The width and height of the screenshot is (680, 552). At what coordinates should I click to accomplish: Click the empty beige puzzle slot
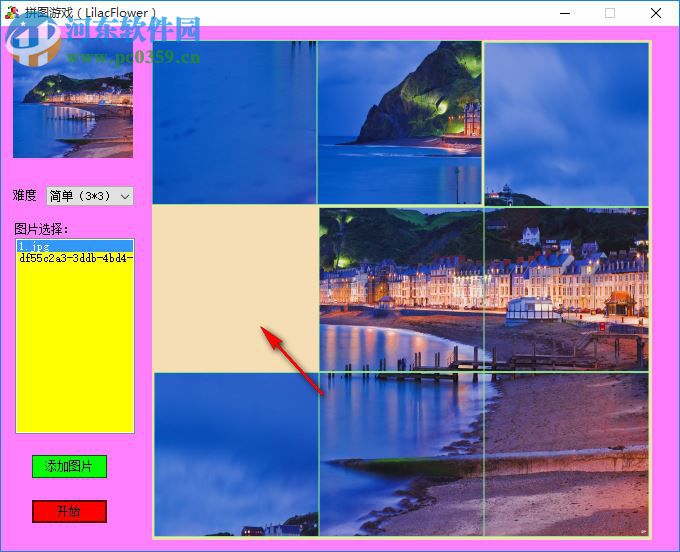pos(235,289)
